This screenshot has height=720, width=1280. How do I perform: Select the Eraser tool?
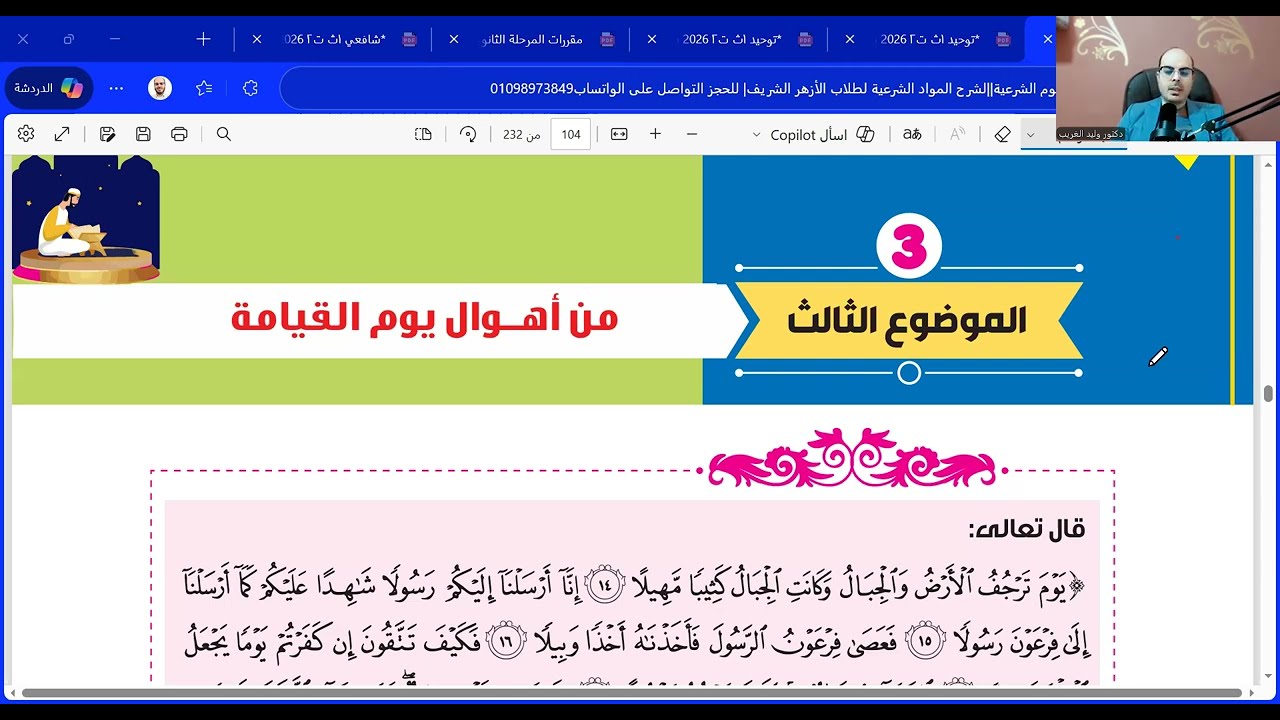1002,134
